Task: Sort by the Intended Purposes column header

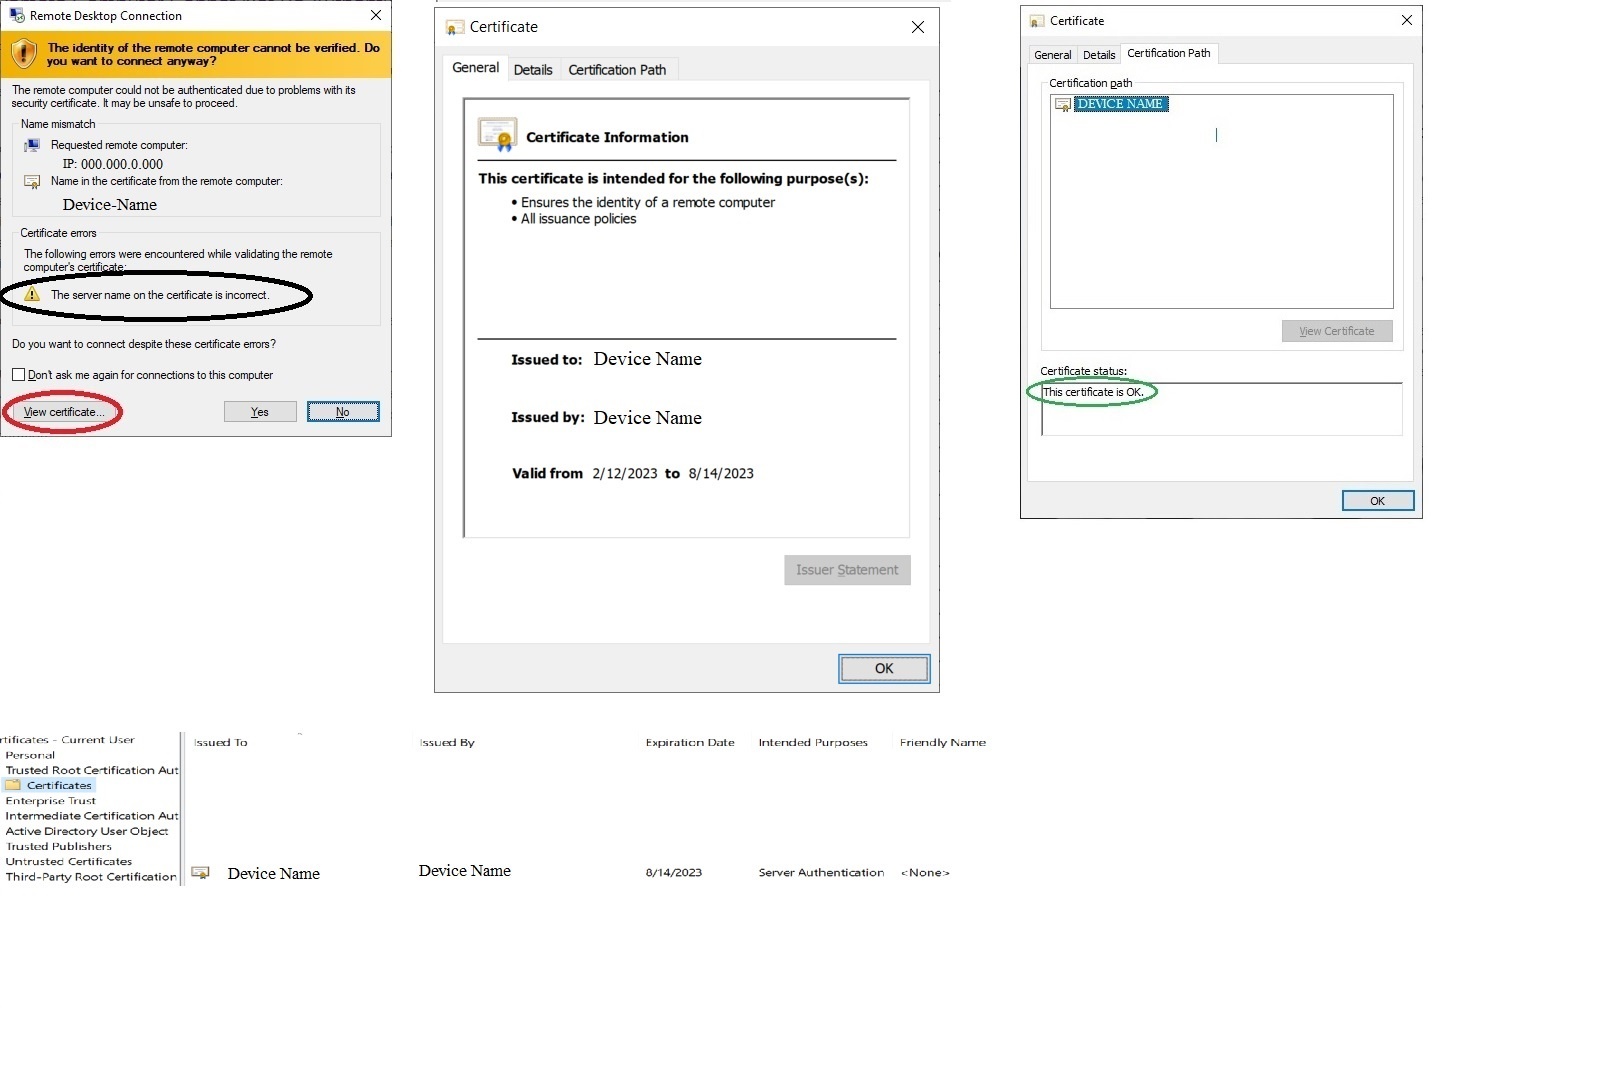Action: (813, 743)
